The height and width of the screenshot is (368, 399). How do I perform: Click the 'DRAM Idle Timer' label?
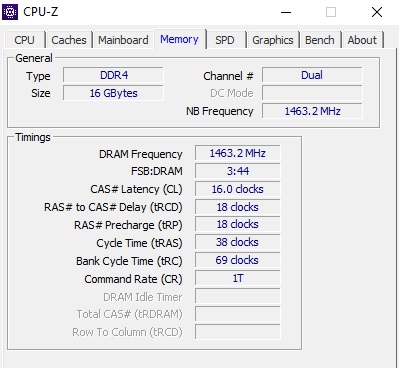pyautogui.click(x=143, y=297)
